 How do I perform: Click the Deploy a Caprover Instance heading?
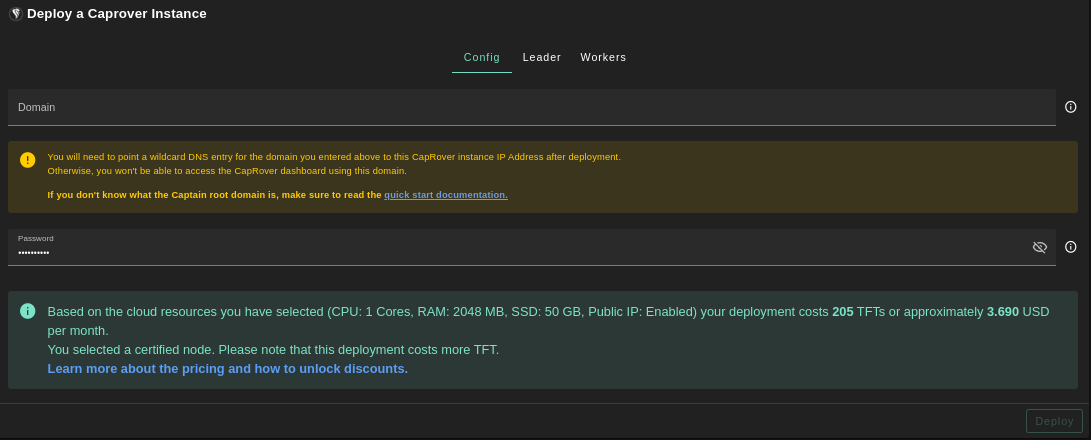(x=117, y=14)
